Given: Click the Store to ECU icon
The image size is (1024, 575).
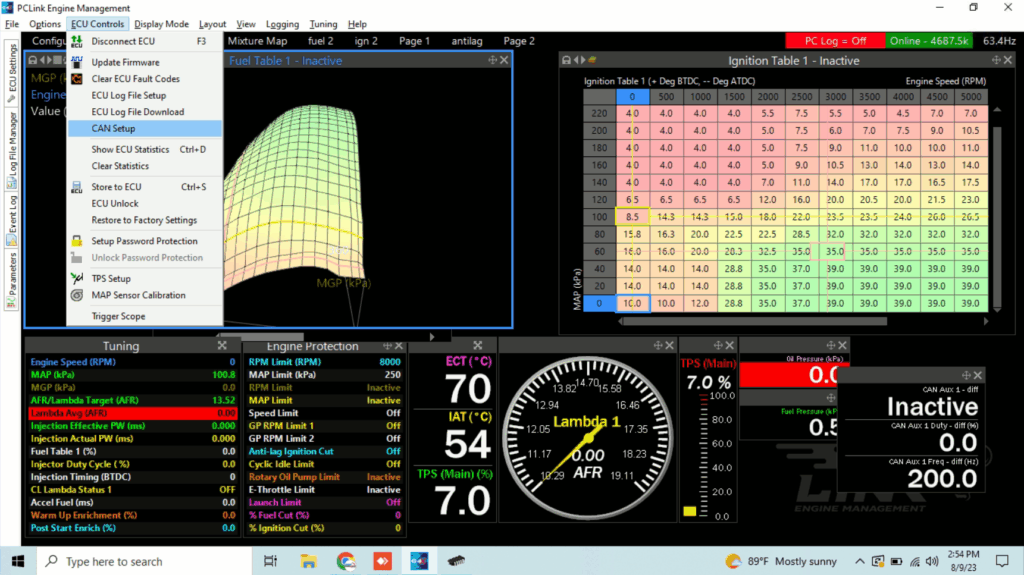Looking at the screenshot, I should (77, 187).
